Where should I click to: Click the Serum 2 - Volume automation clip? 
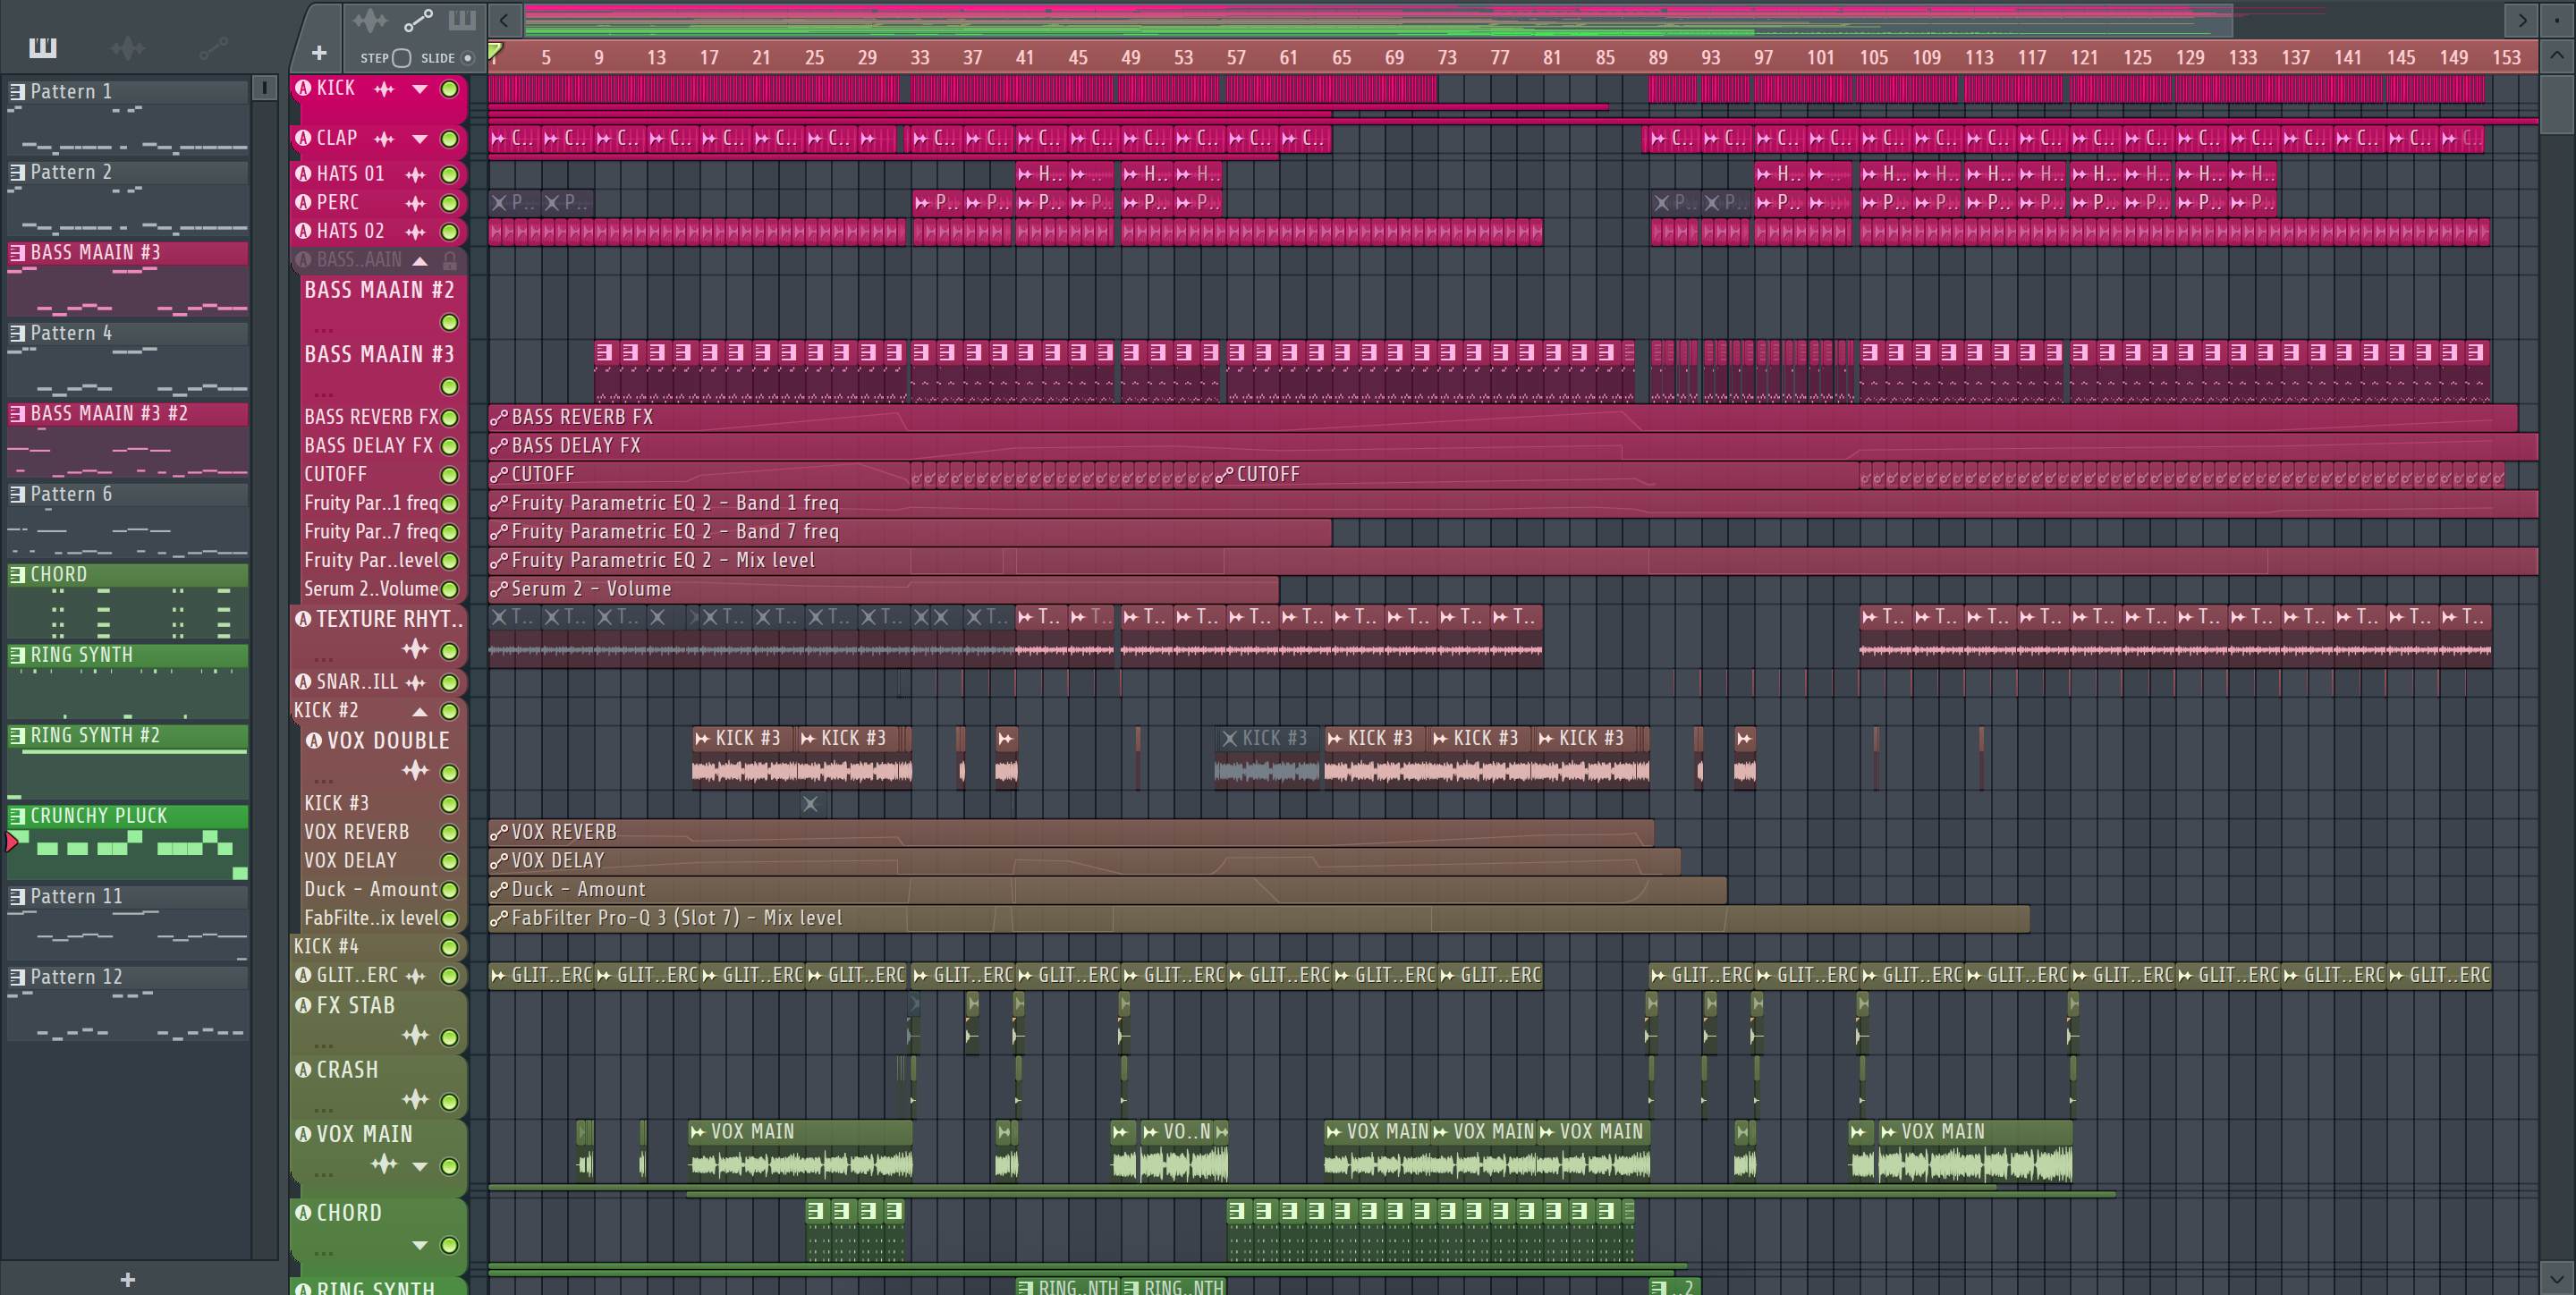click(883, 589)
